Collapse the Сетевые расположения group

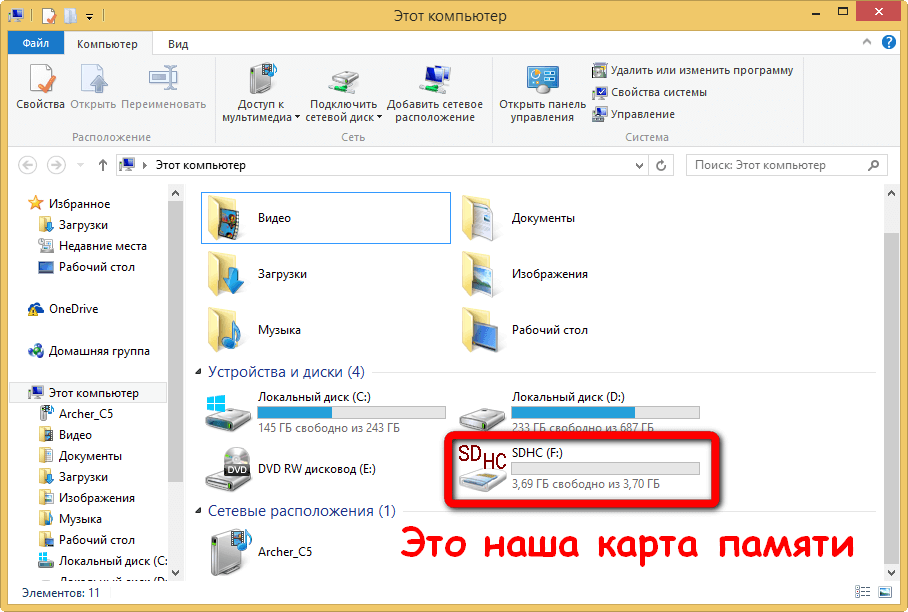(199, 511)
